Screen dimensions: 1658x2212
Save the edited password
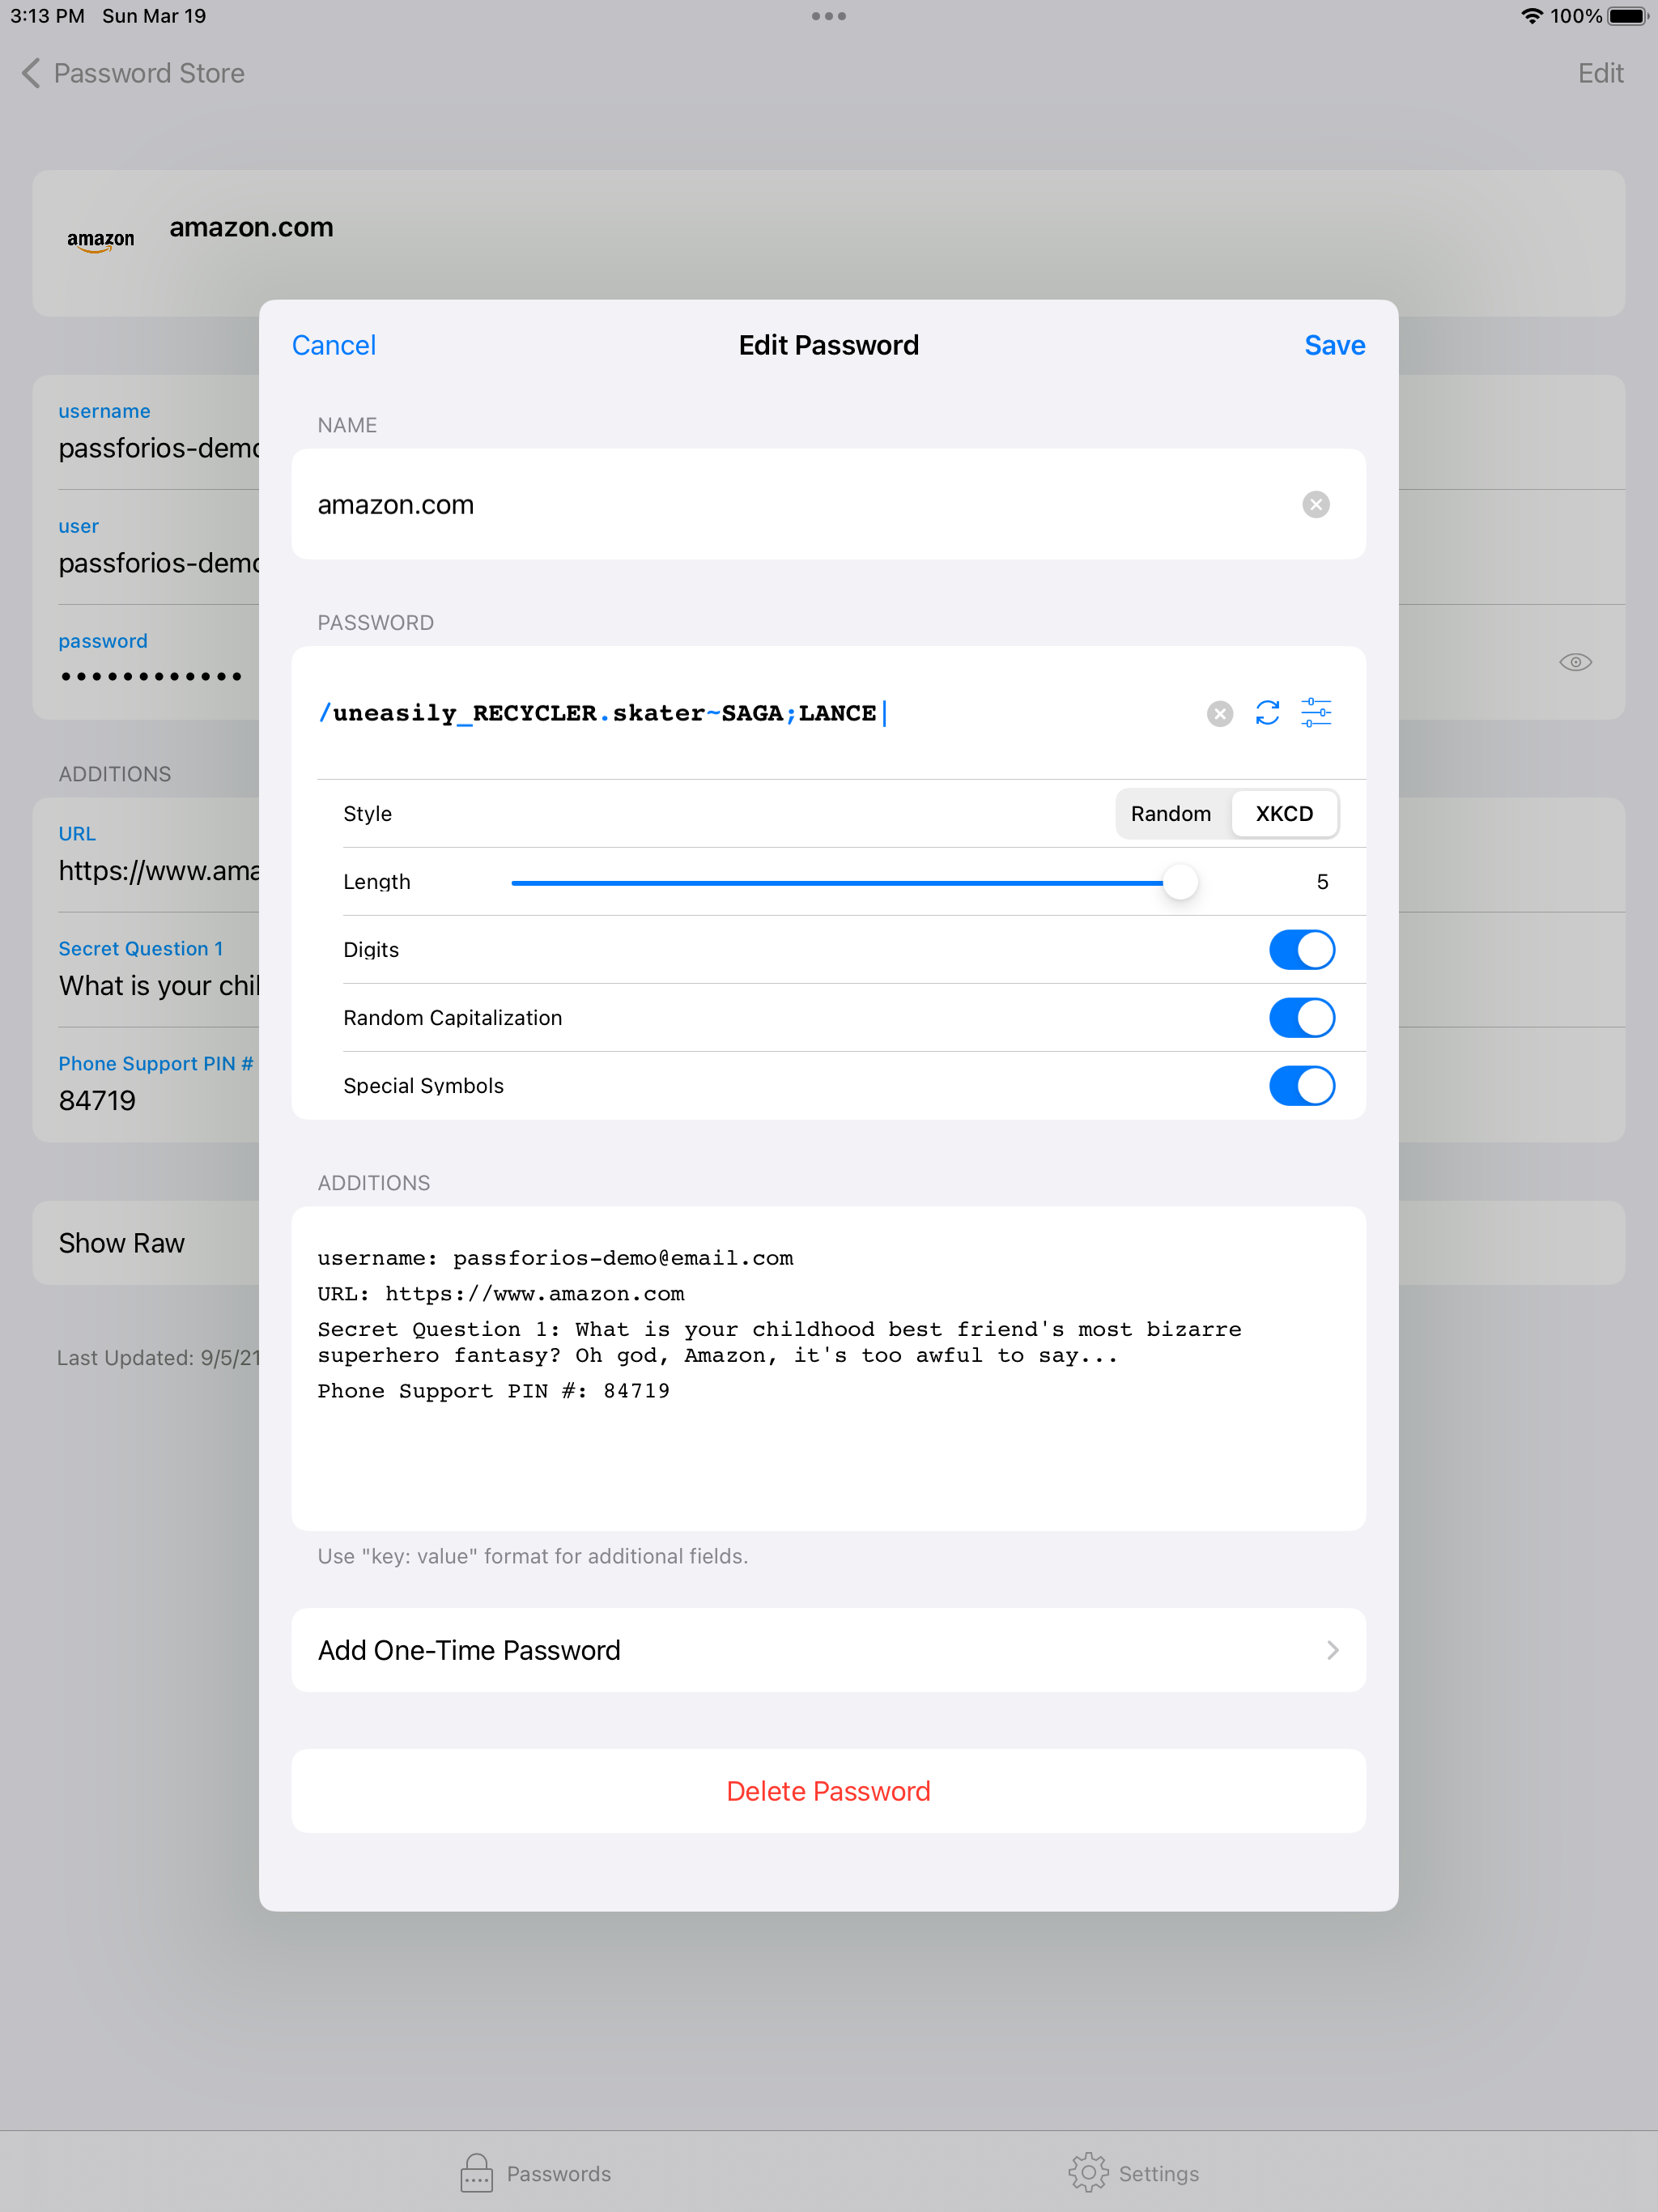click(1334, 345)
